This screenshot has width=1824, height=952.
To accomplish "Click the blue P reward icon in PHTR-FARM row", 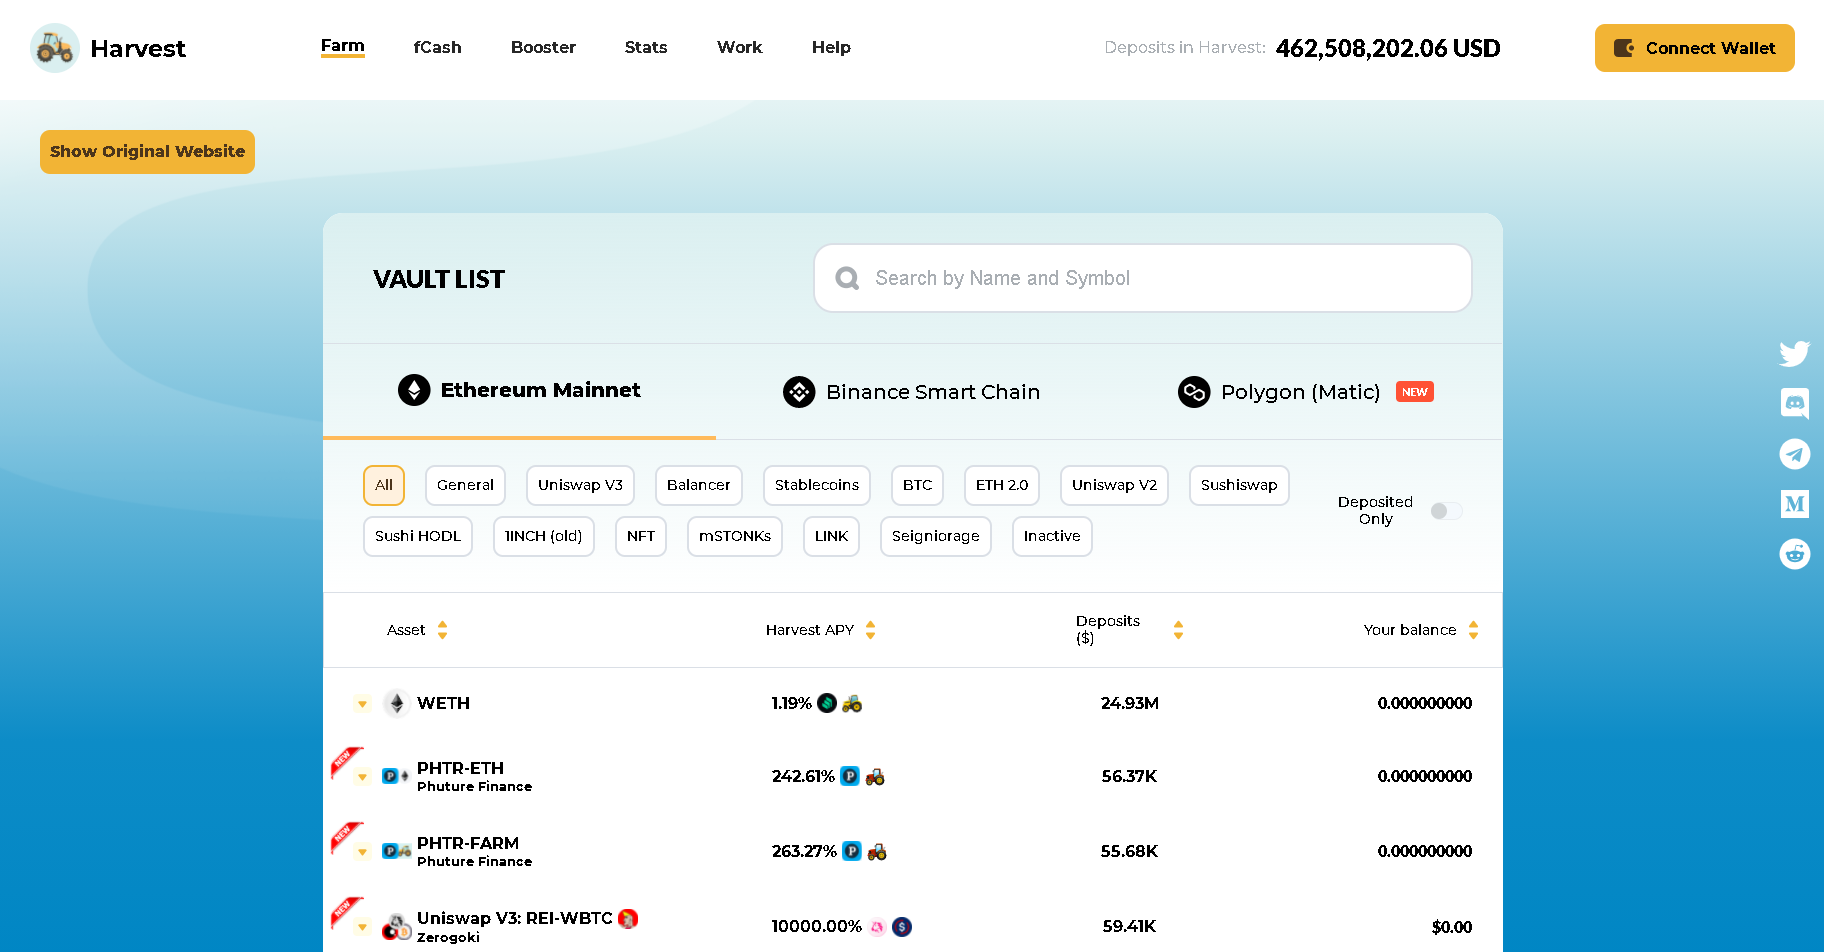I will tap(852, 851).
